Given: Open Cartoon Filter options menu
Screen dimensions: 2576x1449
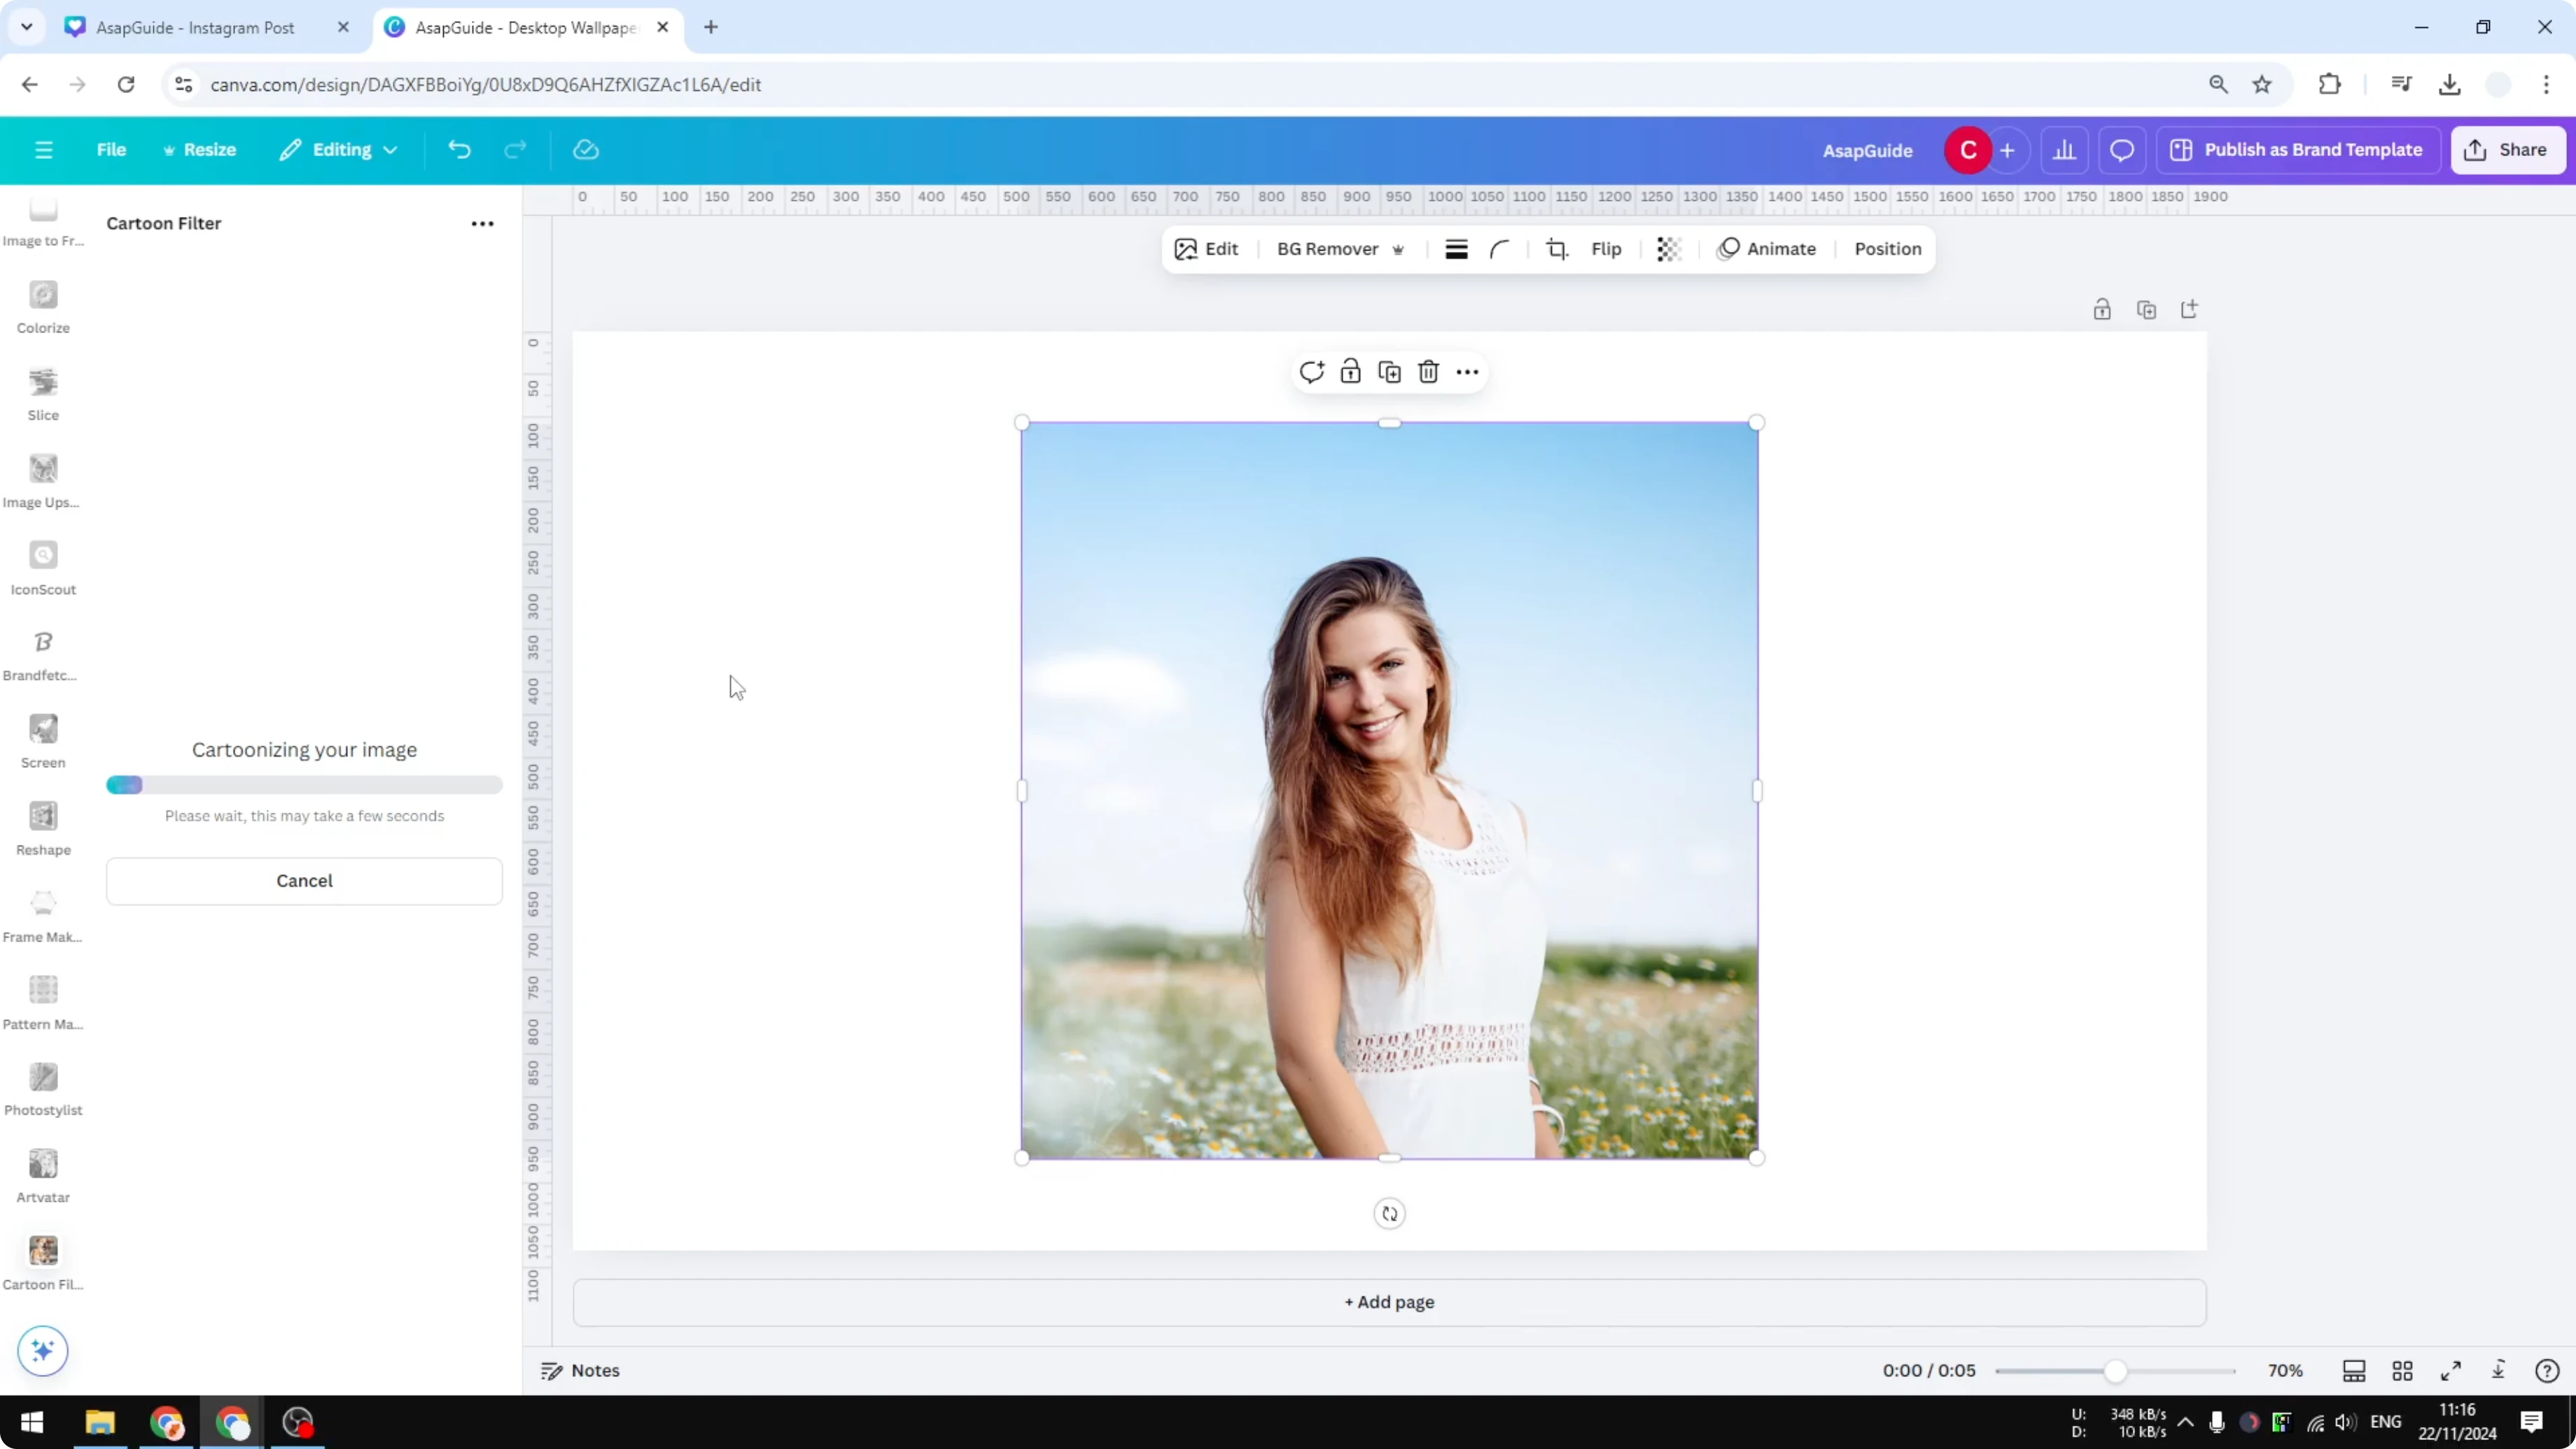Looking at the screenshot, I should point(483,223).
